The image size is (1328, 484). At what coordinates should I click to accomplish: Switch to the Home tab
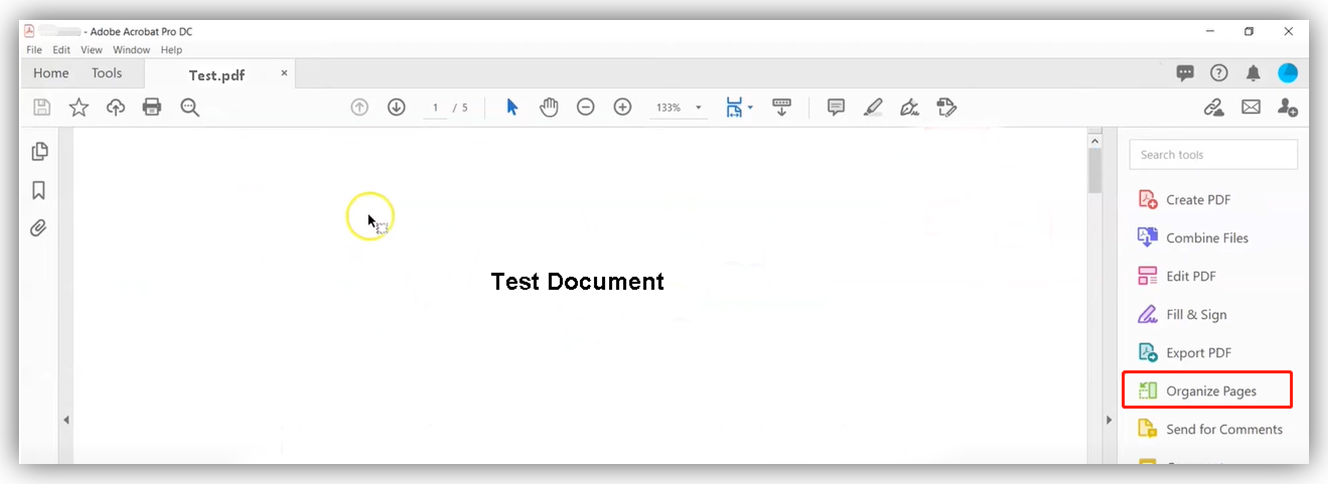click(x=51, y=73)
